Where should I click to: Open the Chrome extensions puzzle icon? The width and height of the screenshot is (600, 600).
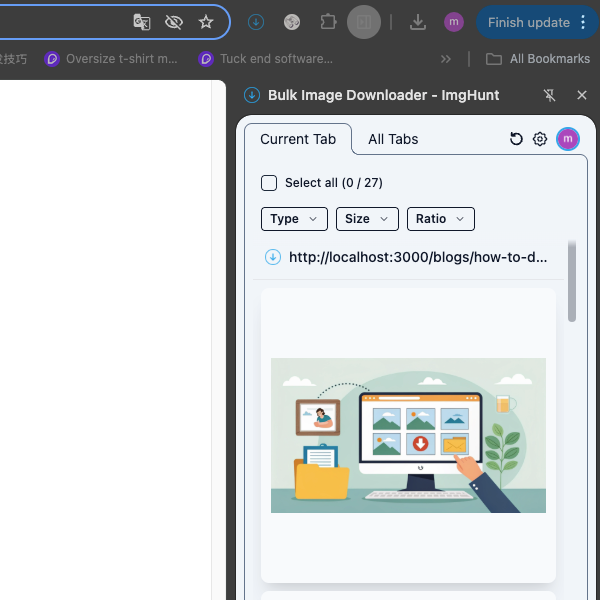[328, 22]
